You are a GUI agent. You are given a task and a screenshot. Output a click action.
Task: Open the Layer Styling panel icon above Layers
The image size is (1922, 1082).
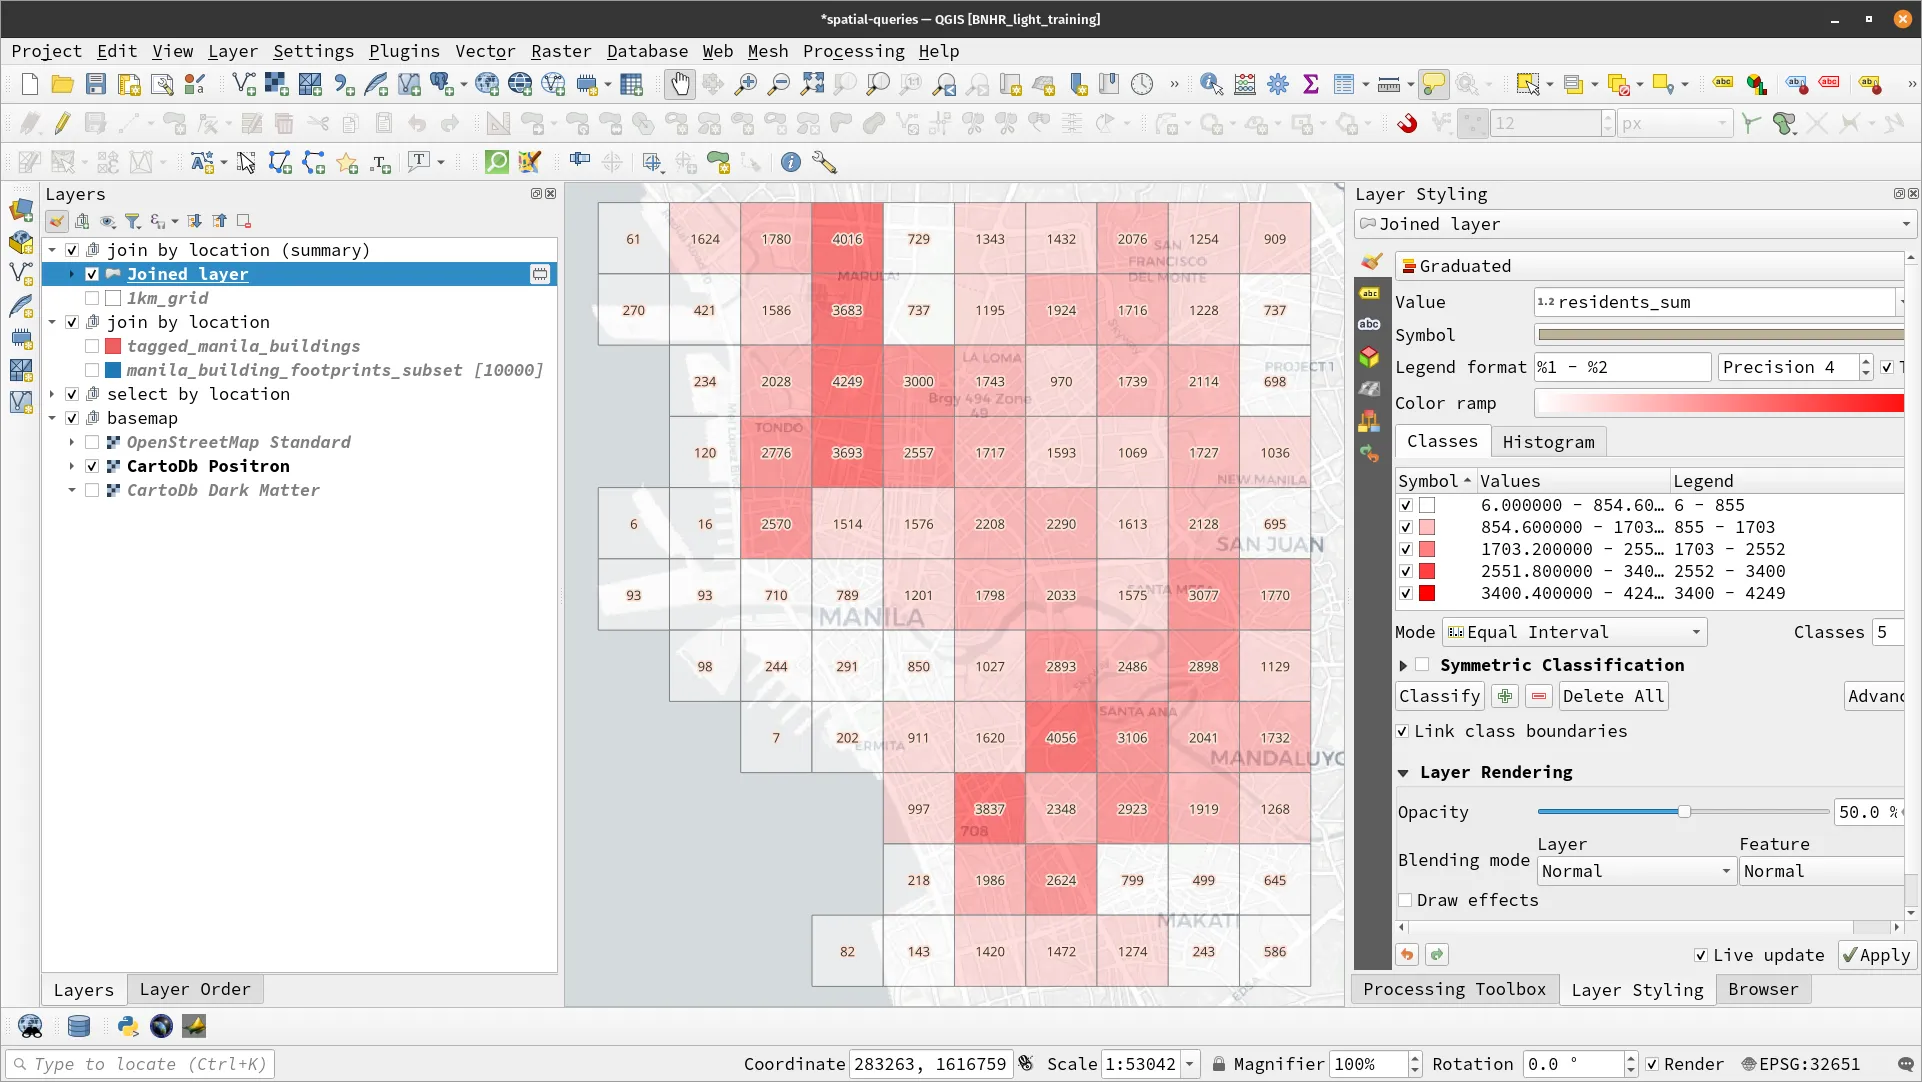tap(56, 221)
